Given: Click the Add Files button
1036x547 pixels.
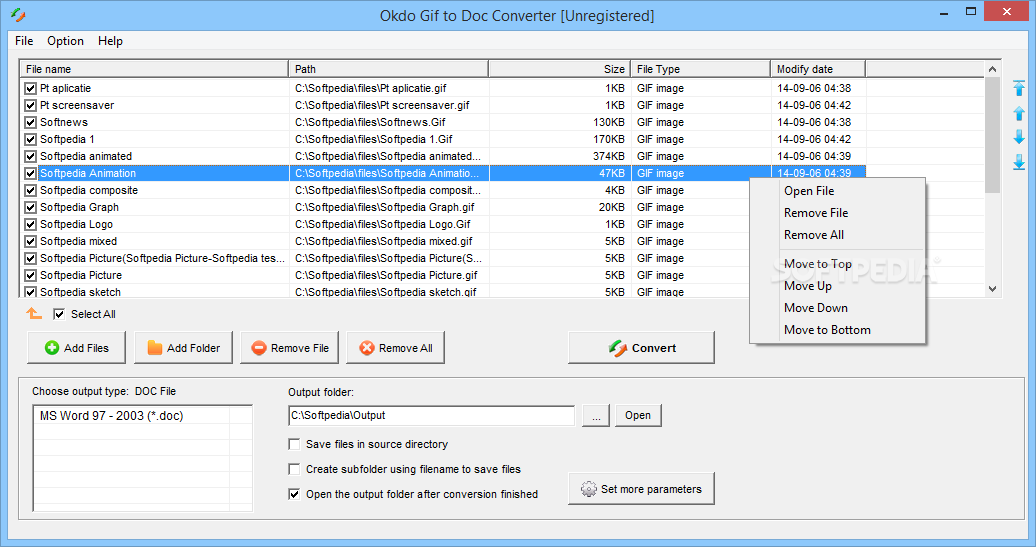Looking at the screenshot, I should (77, 347).
